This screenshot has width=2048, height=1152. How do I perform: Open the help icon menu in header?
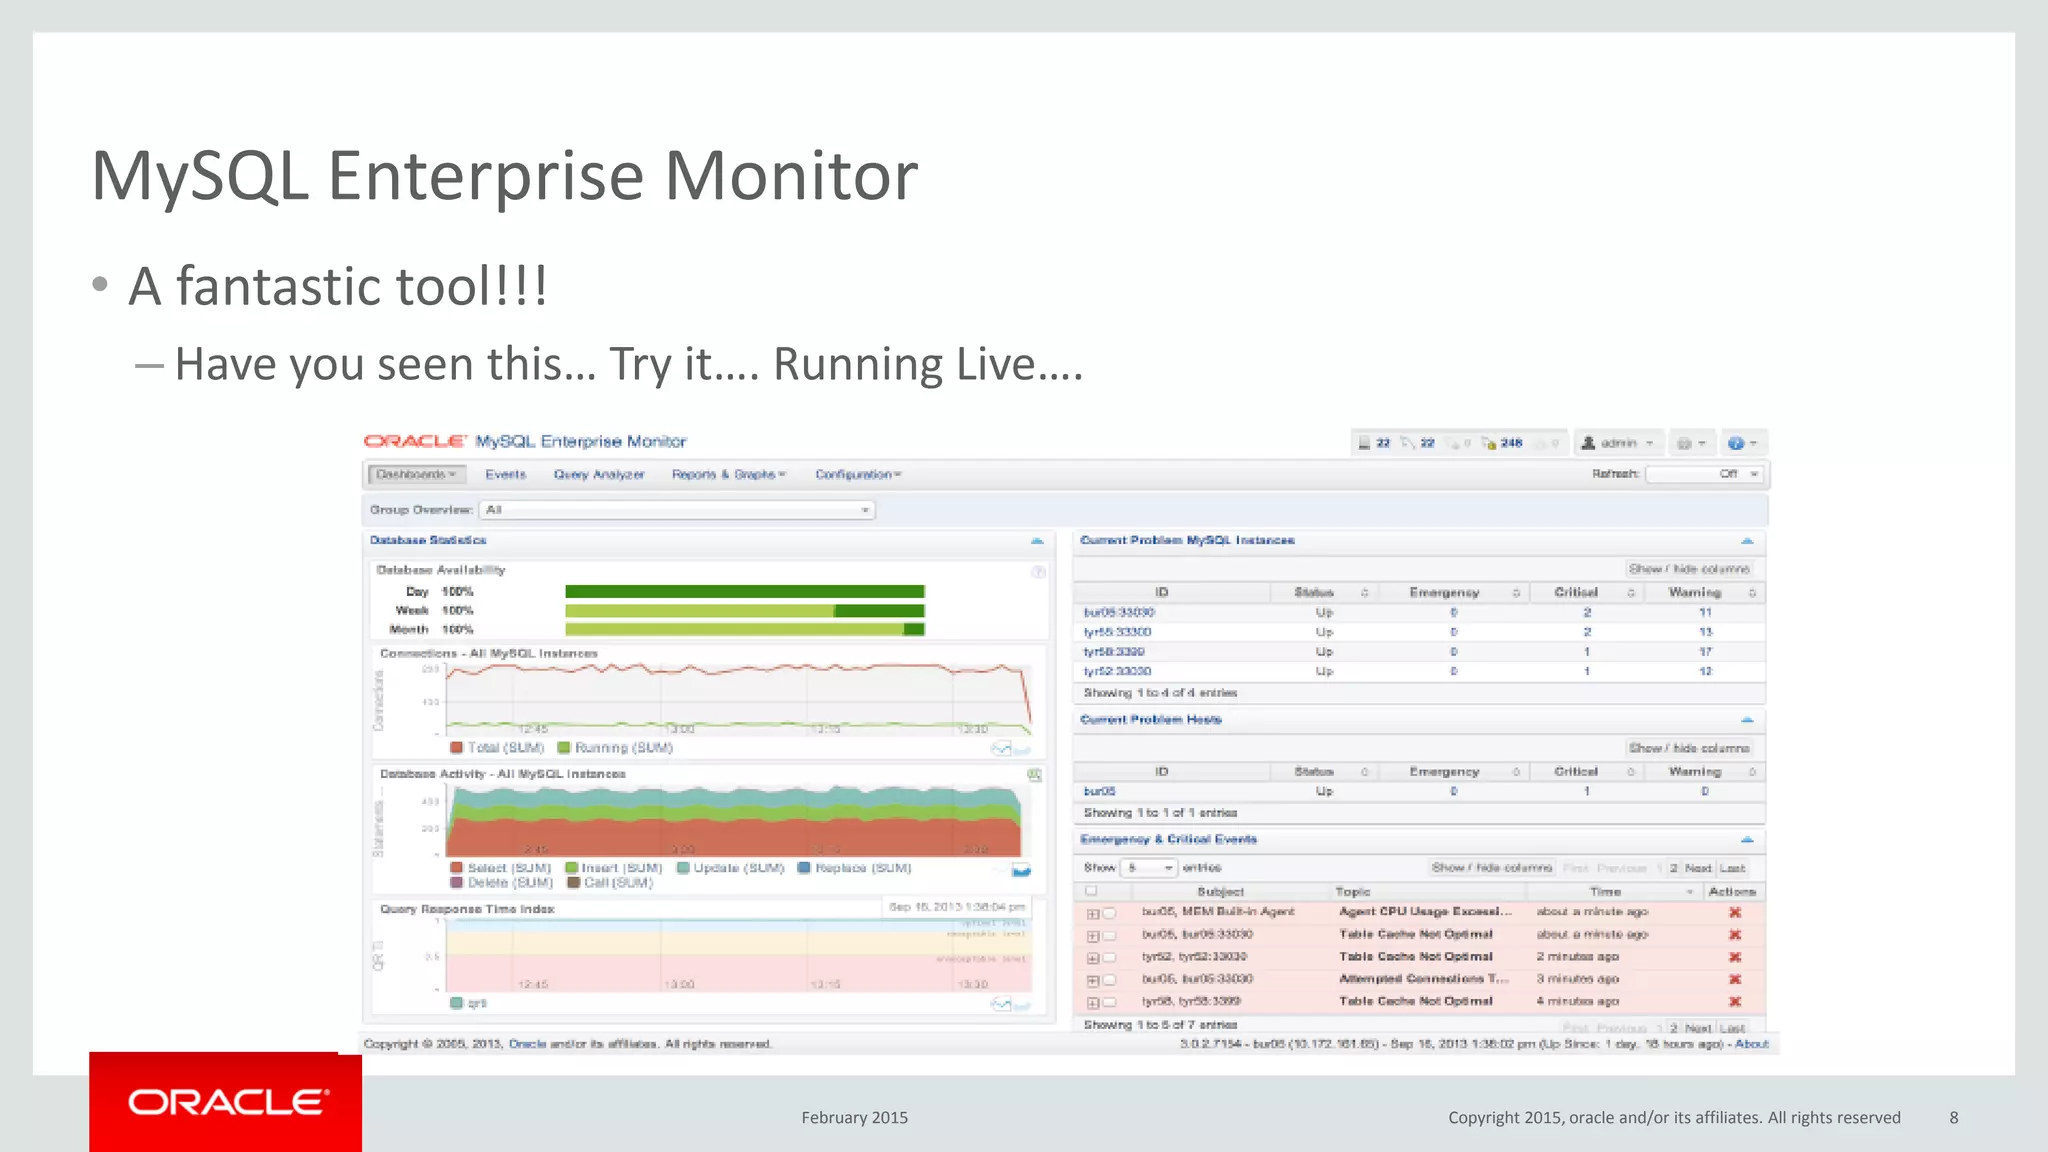click(x=1742, y=443)
